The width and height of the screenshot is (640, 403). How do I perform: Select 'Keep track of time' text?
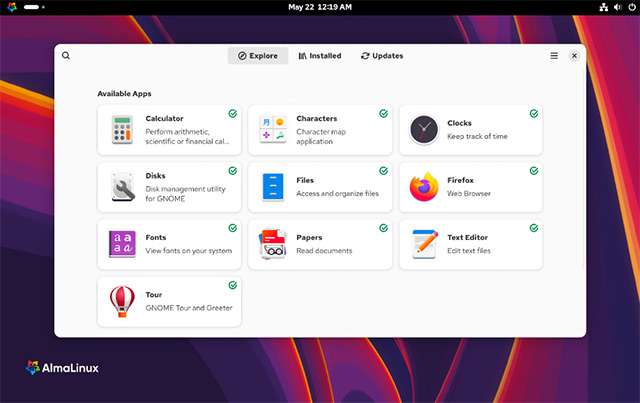click(477, 136)
